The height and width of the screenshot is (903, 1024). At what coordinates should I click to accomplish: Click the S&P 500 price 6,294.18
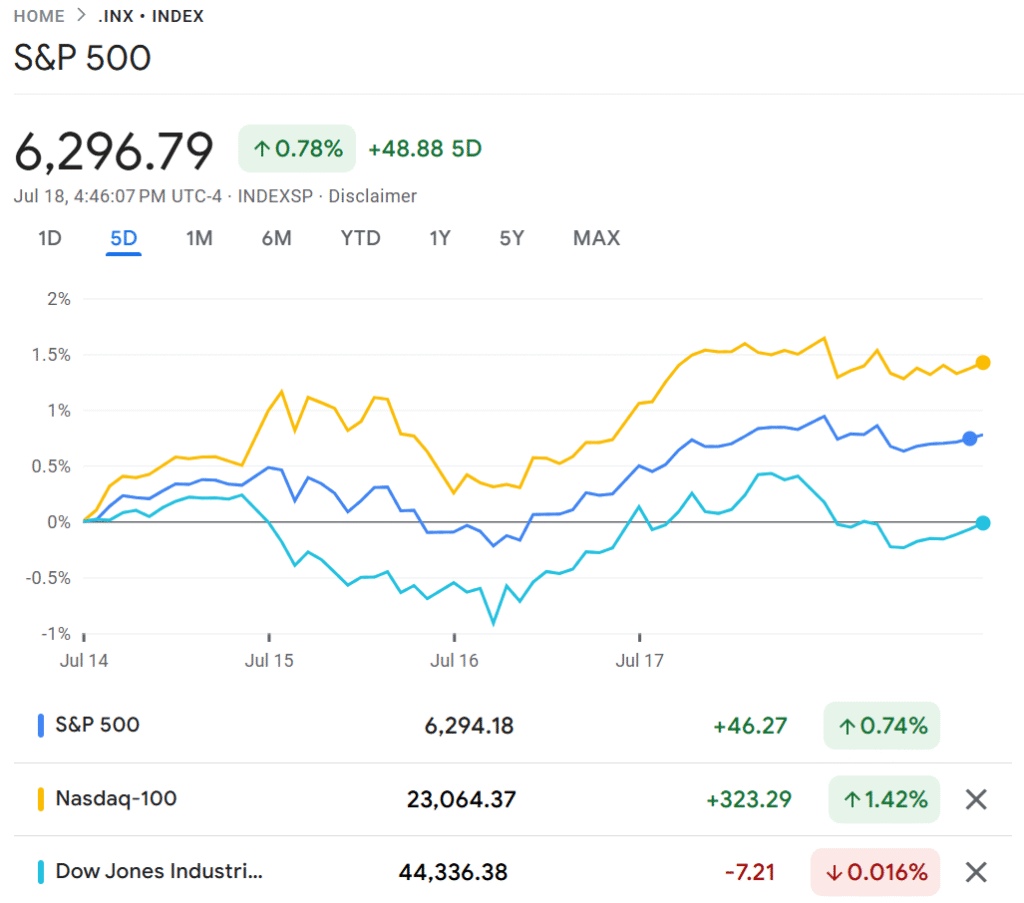click(x=469, y=725)
